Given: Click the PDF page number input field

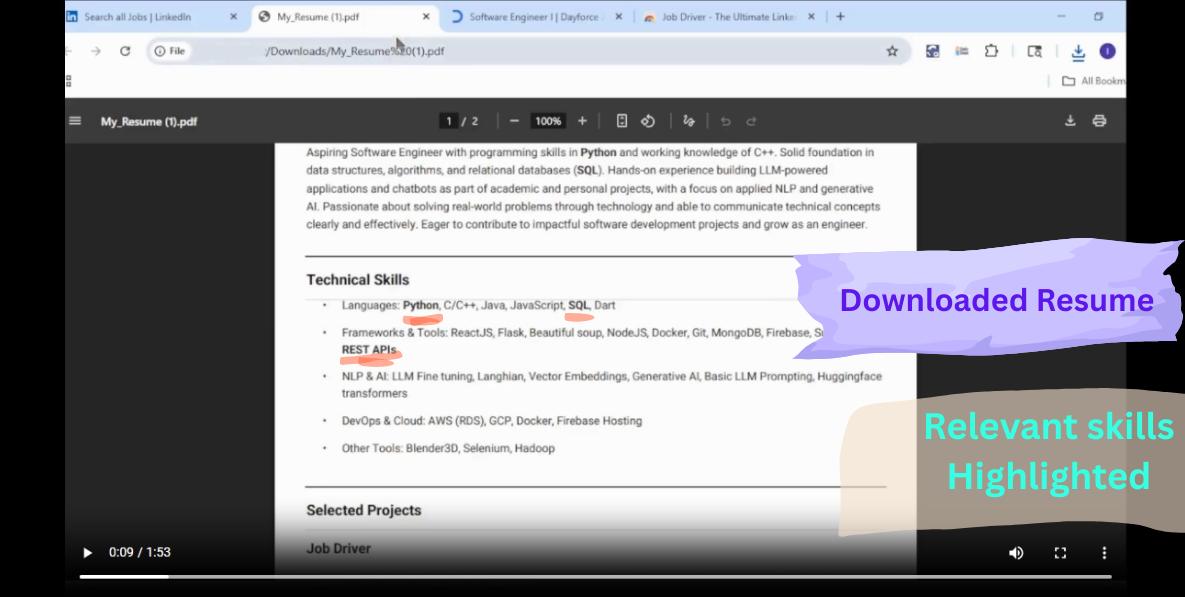Looking at the screenshot, I should pyautogui.click(x=448, y=120).
